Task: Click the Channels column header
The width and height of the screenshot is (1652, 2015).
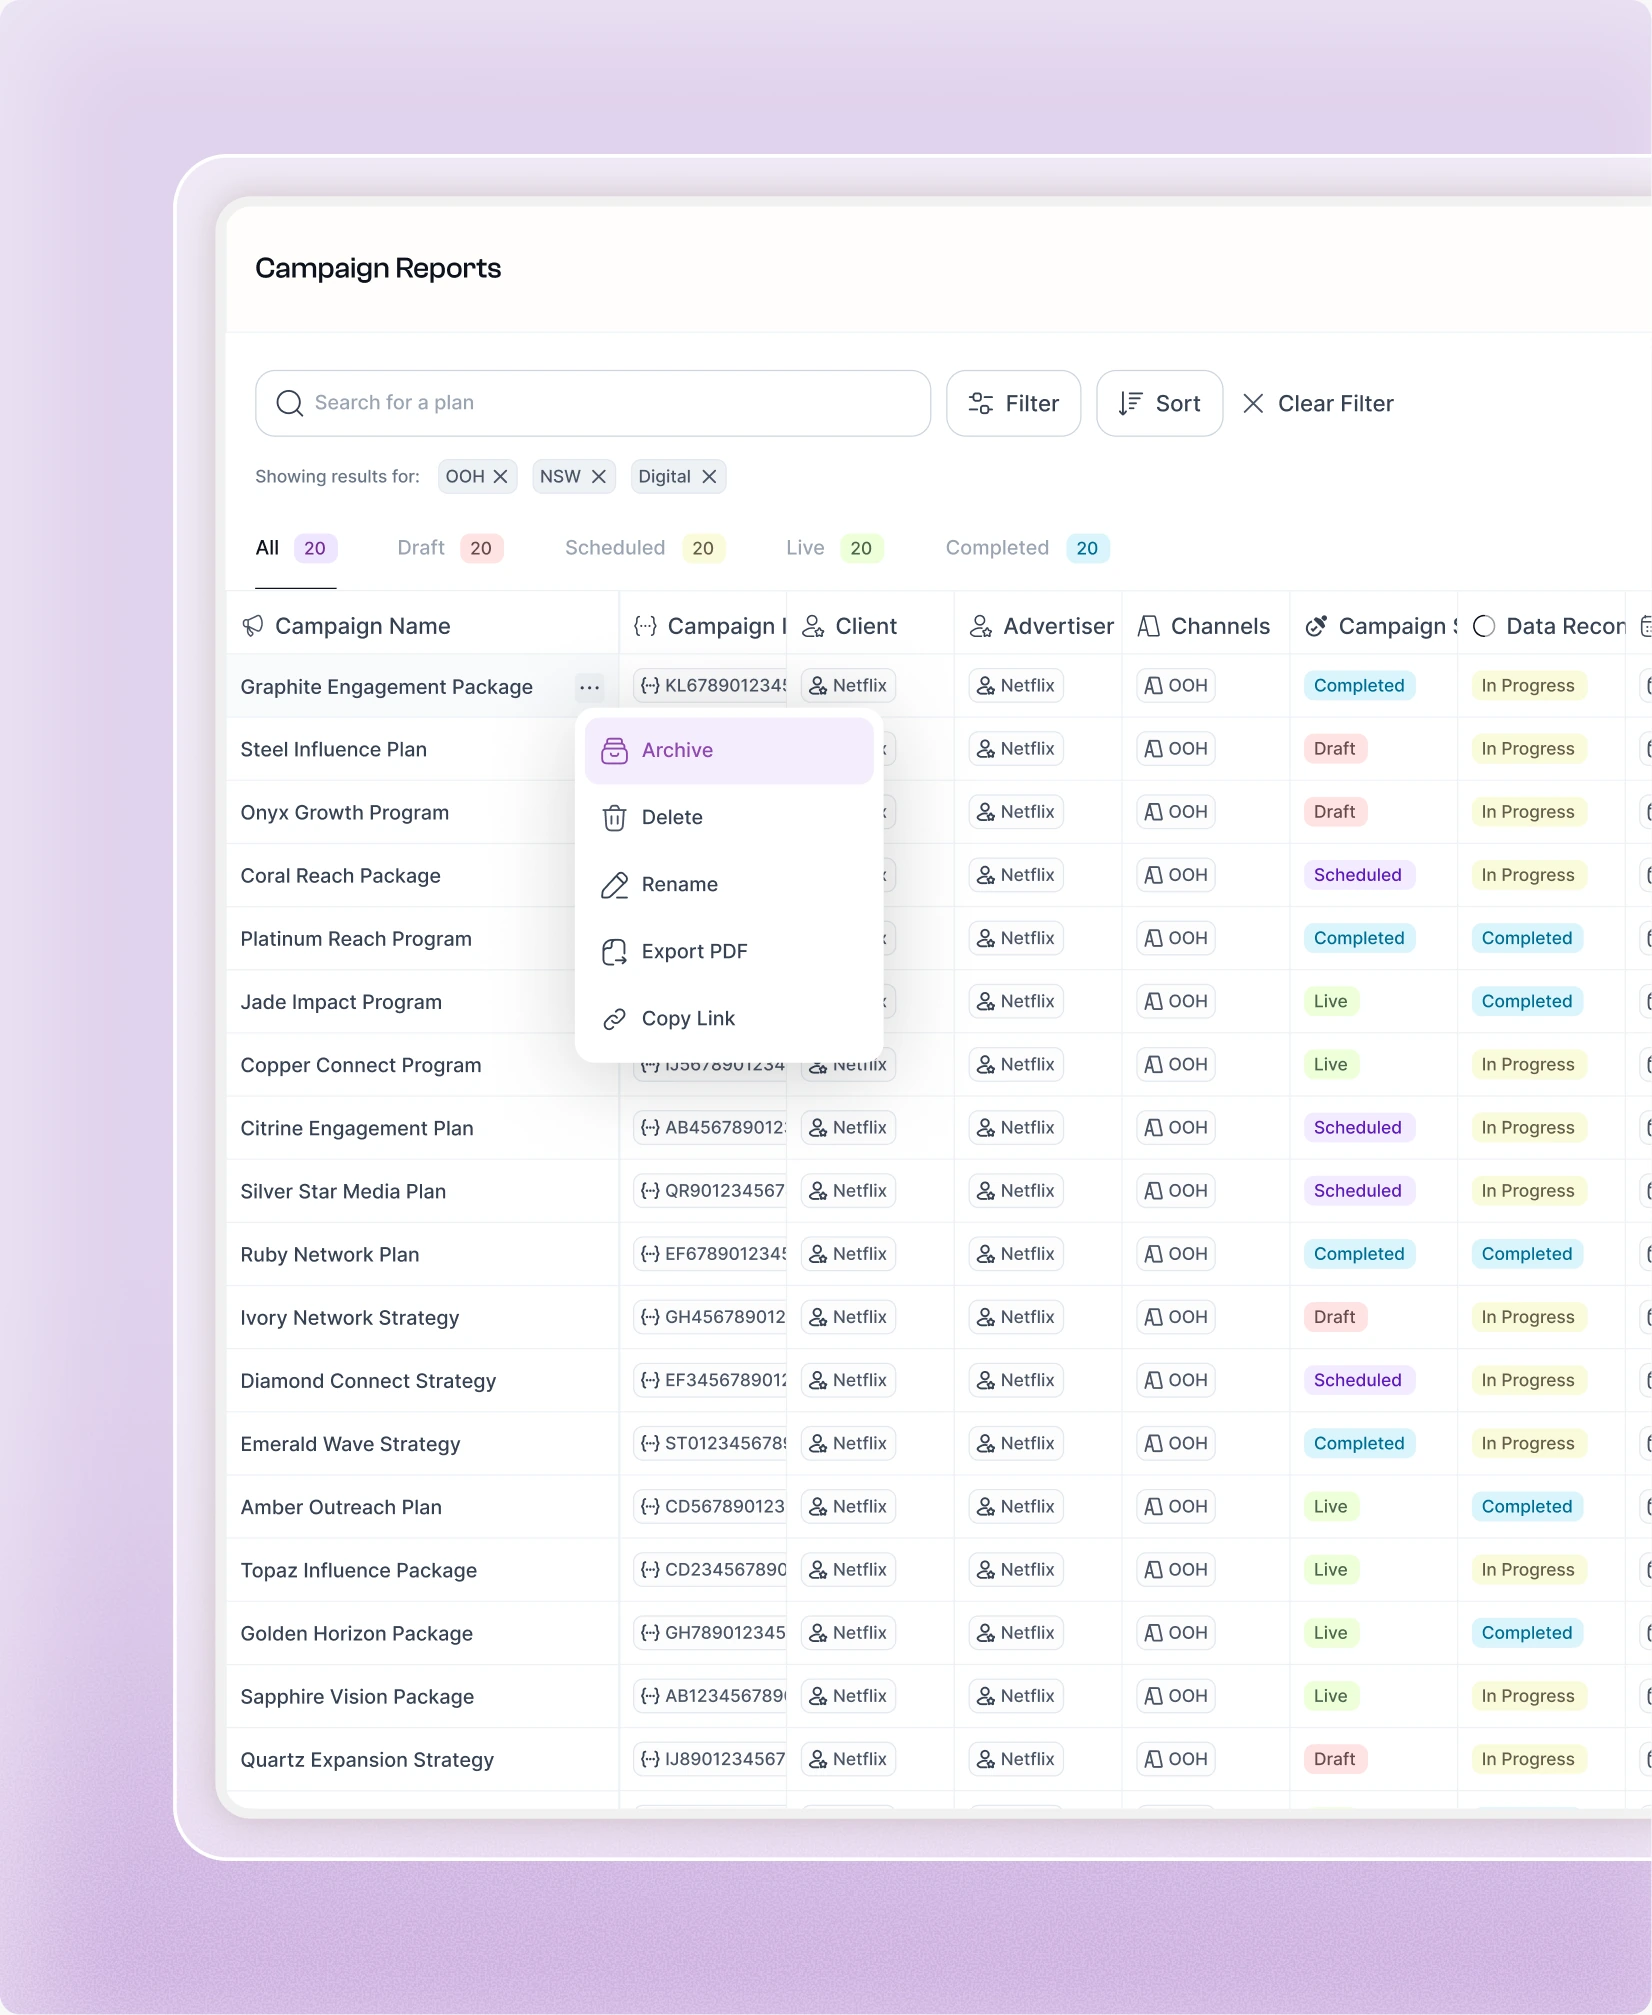Action: tap(1204, 626)
